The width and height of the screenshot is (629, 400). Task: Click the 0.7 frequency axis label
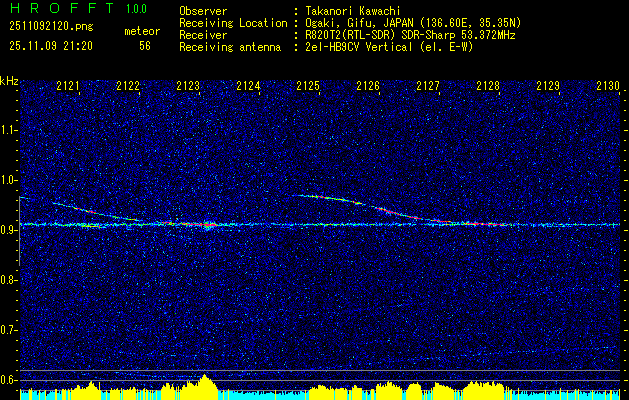pyautogui.click(x=9, y=329)
